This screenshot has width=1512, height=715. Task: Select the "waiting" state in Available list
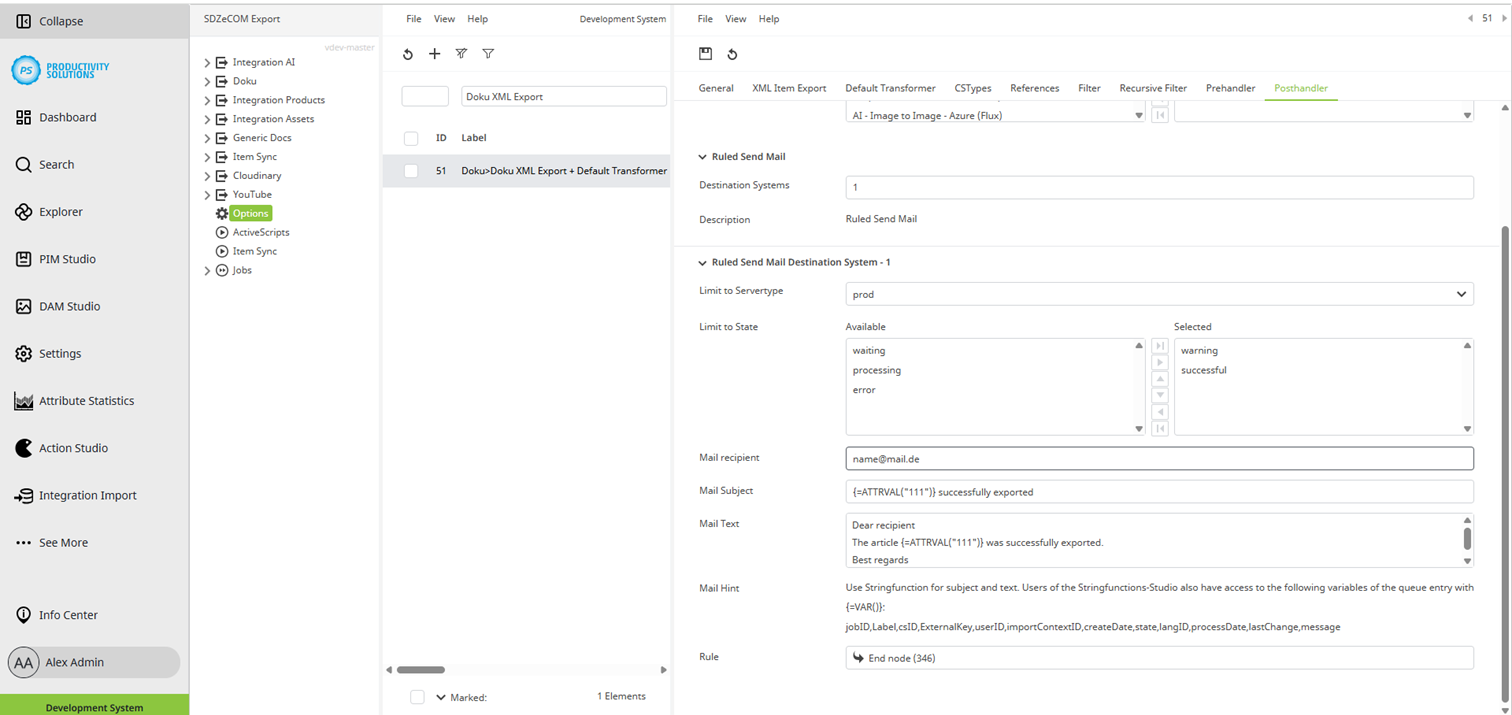pyautogui.click(x=869, y=350)
